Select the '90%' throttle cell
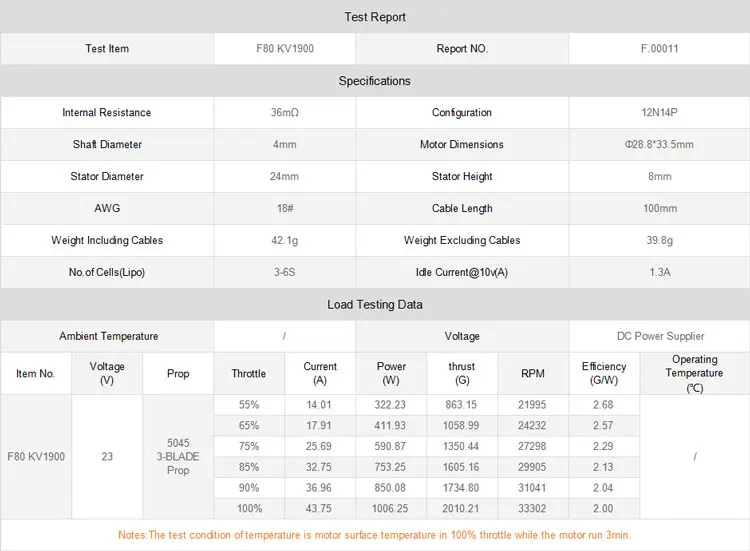The image size is (750, 551). click(x=249, y=488)
